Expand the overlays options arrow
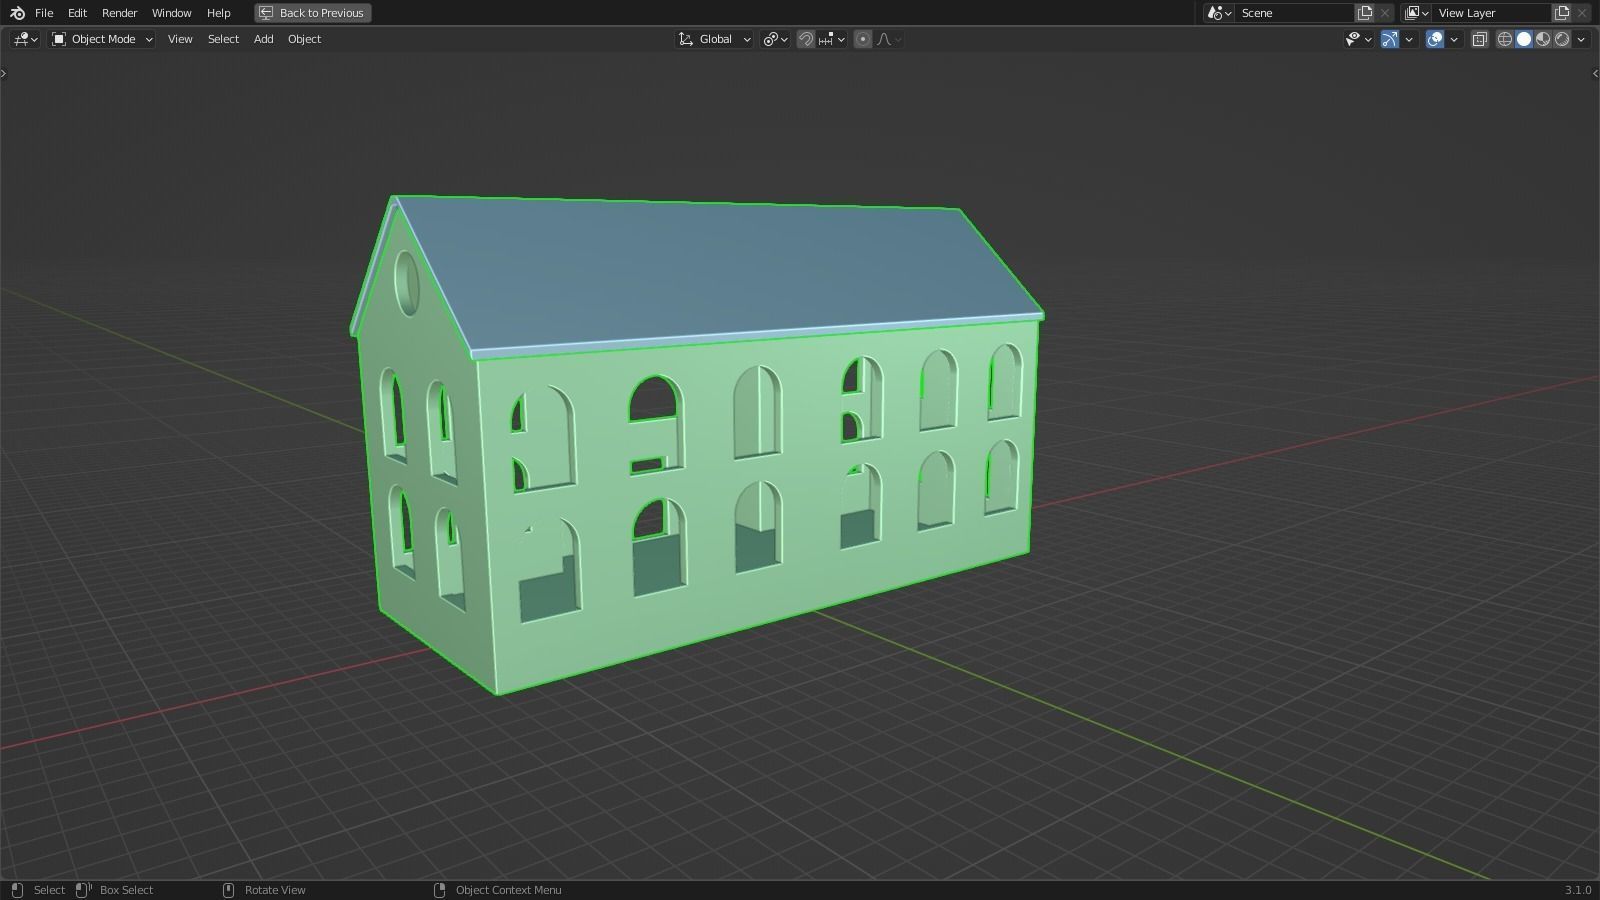1600x900 pixels. click(x=1454, y=39)
